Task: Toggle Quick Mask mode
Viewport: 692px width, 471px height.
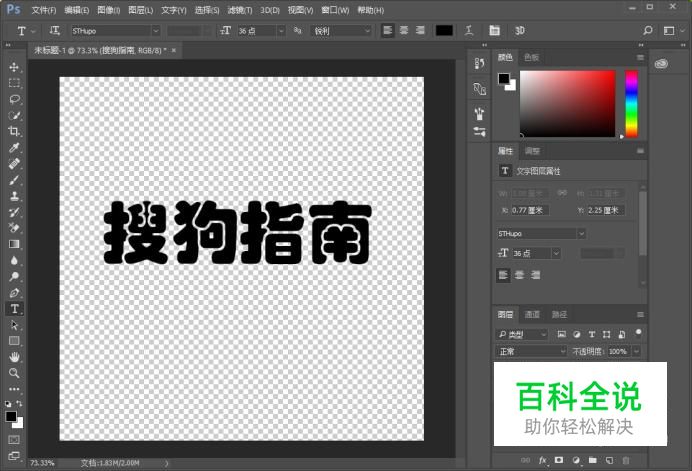Action: click(14, 440)
